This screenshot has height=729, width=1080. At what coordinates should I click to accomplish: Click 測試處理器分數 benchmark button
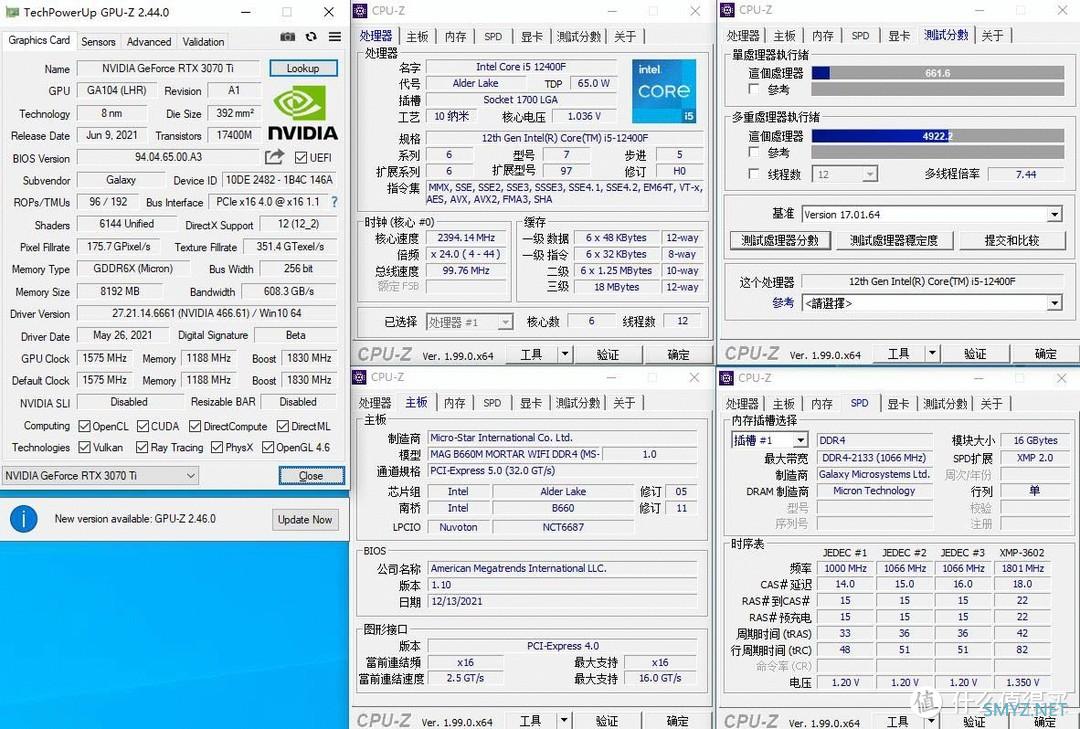(x=780, y=240)
